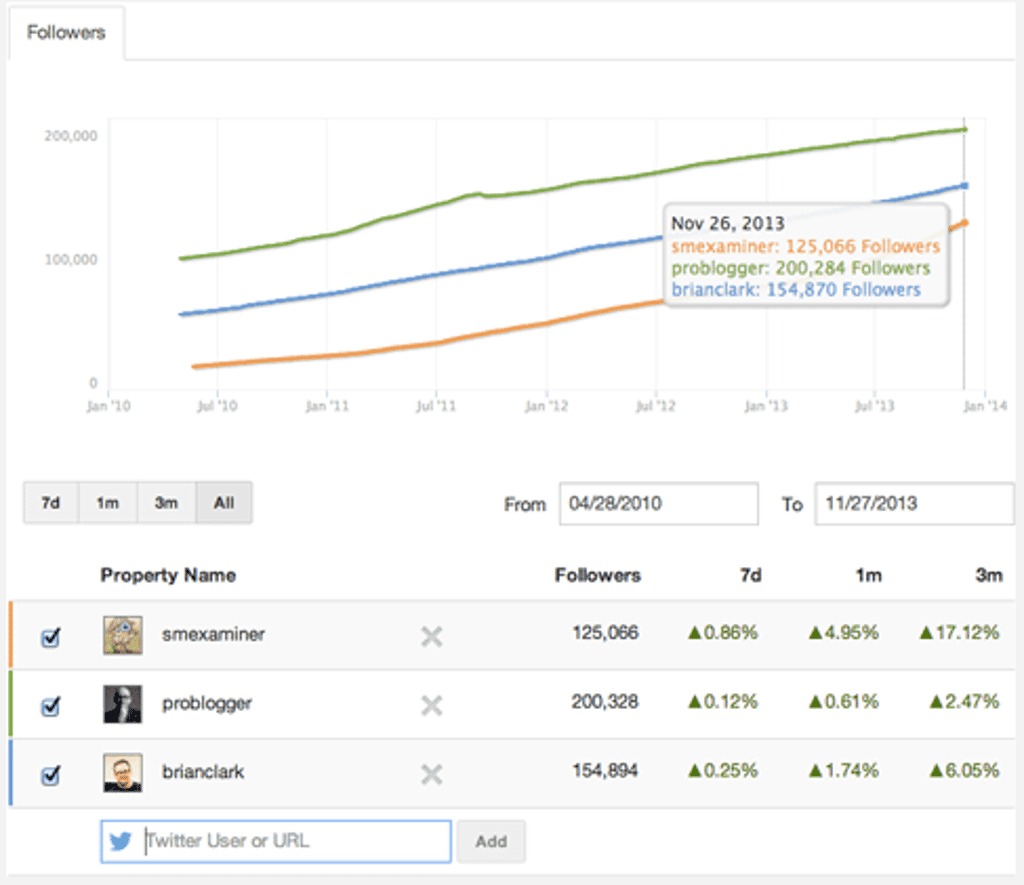Click smexaminer 7d growth 0.86%
The image size is (1024, 885).
[723, 633]
